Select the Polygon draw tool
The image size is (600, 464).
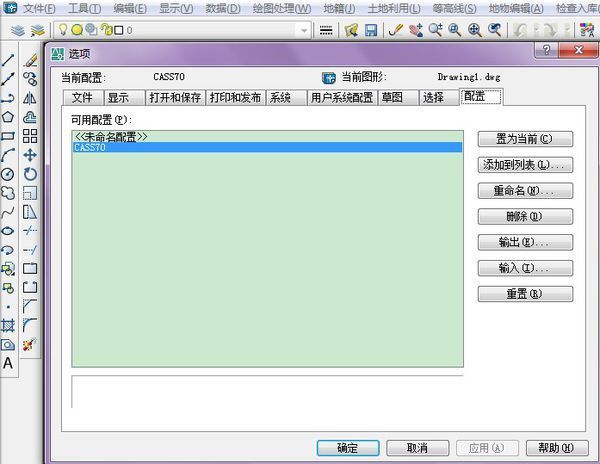point(8,117)
